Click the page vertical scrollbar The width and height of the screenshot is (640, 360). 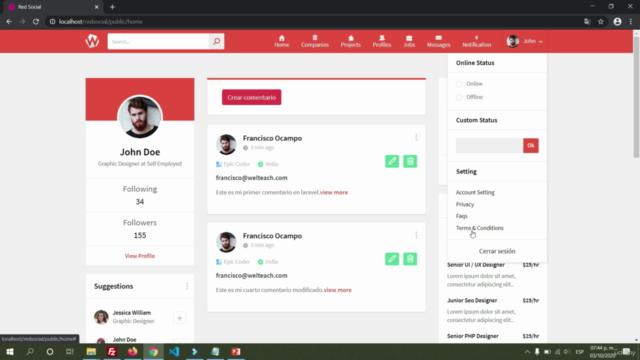[636, 97]
